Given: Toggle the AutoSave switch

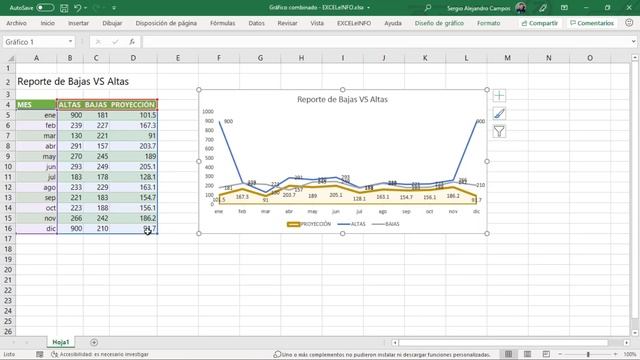Looking at the screenshot, I should pos(45,8).
